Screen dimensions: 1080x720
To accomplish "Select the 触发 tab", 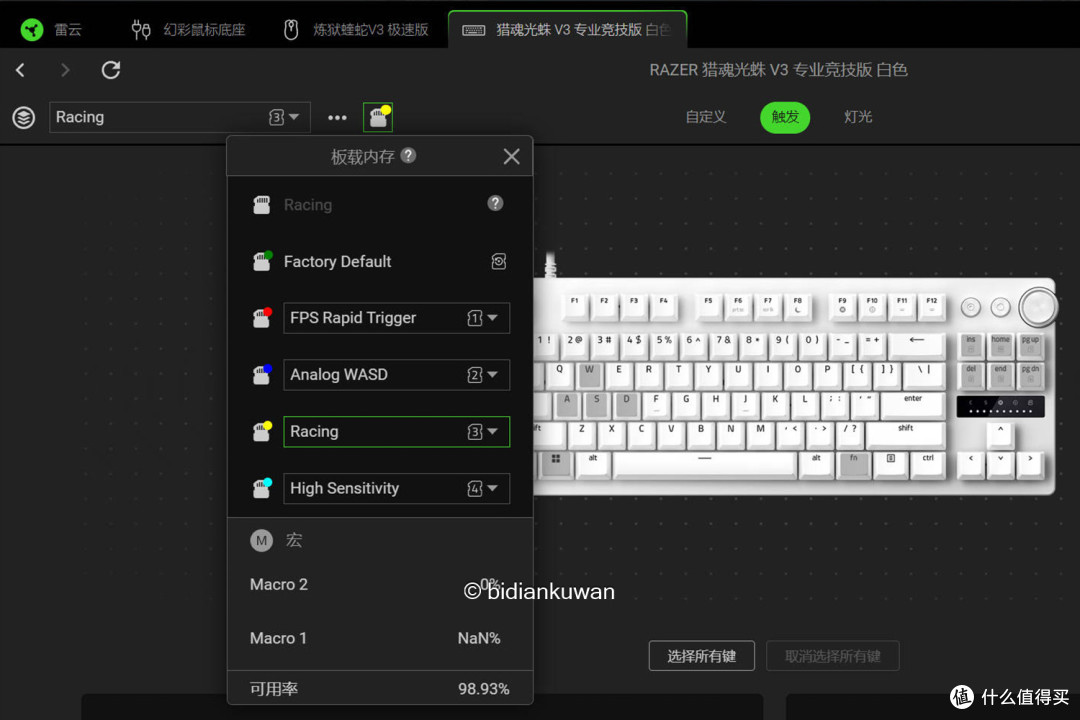I will tap(785, 117).
